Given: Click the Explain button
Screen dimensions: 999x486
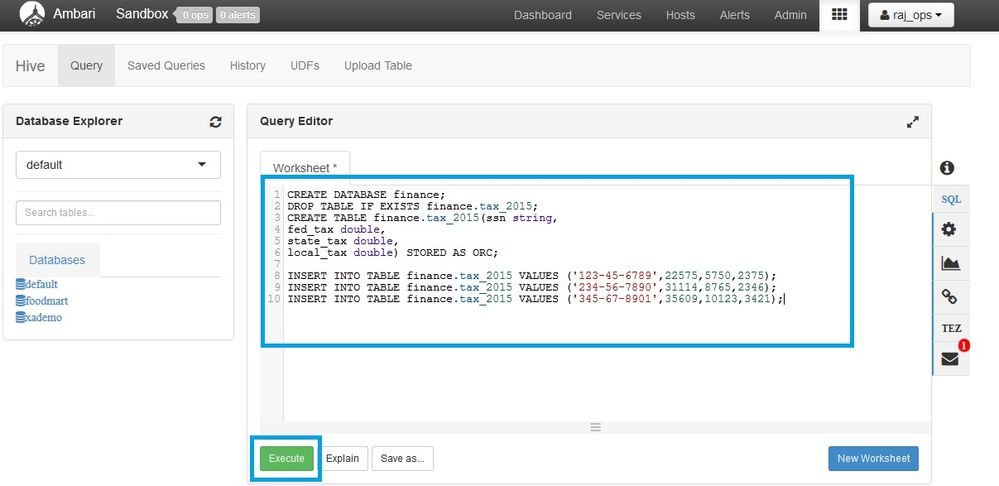Looking at the screenshot, I should (343, 459).
